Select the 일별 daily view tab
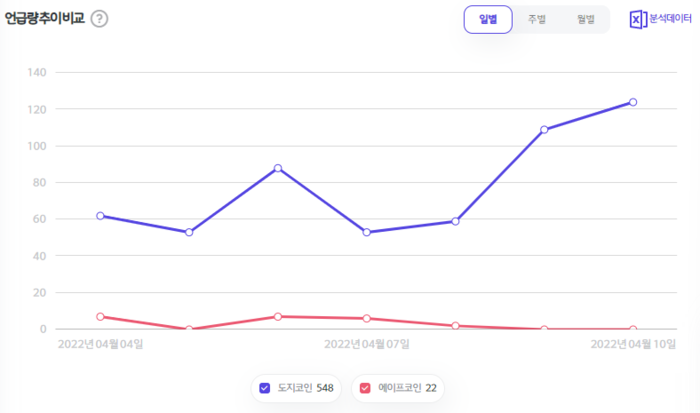The image size is (700, 413). pos(488,19)
